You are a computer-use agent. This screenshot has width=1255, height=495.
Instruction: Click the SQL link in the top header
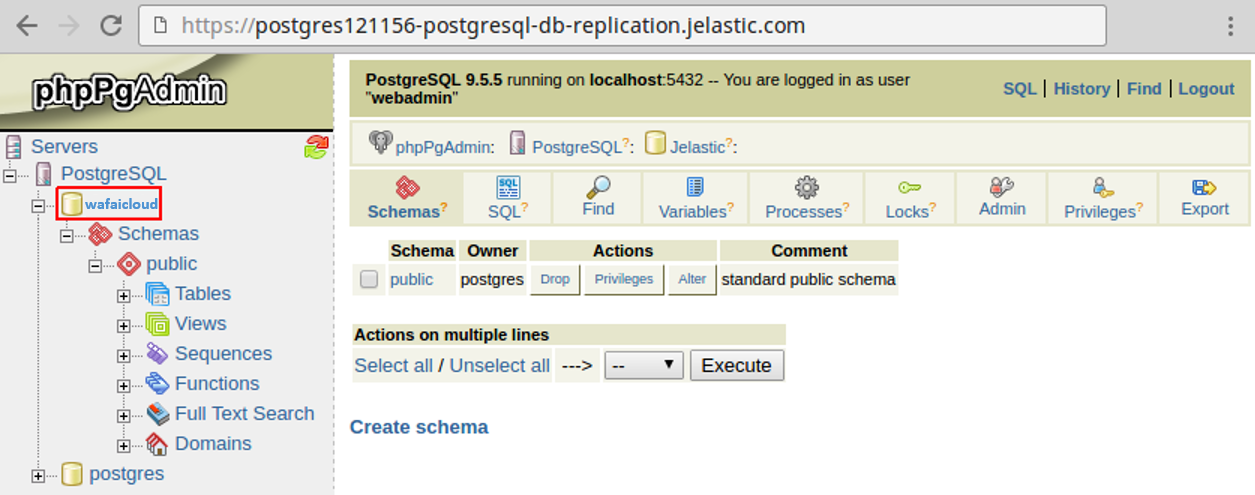click(x=1020, y=89)
